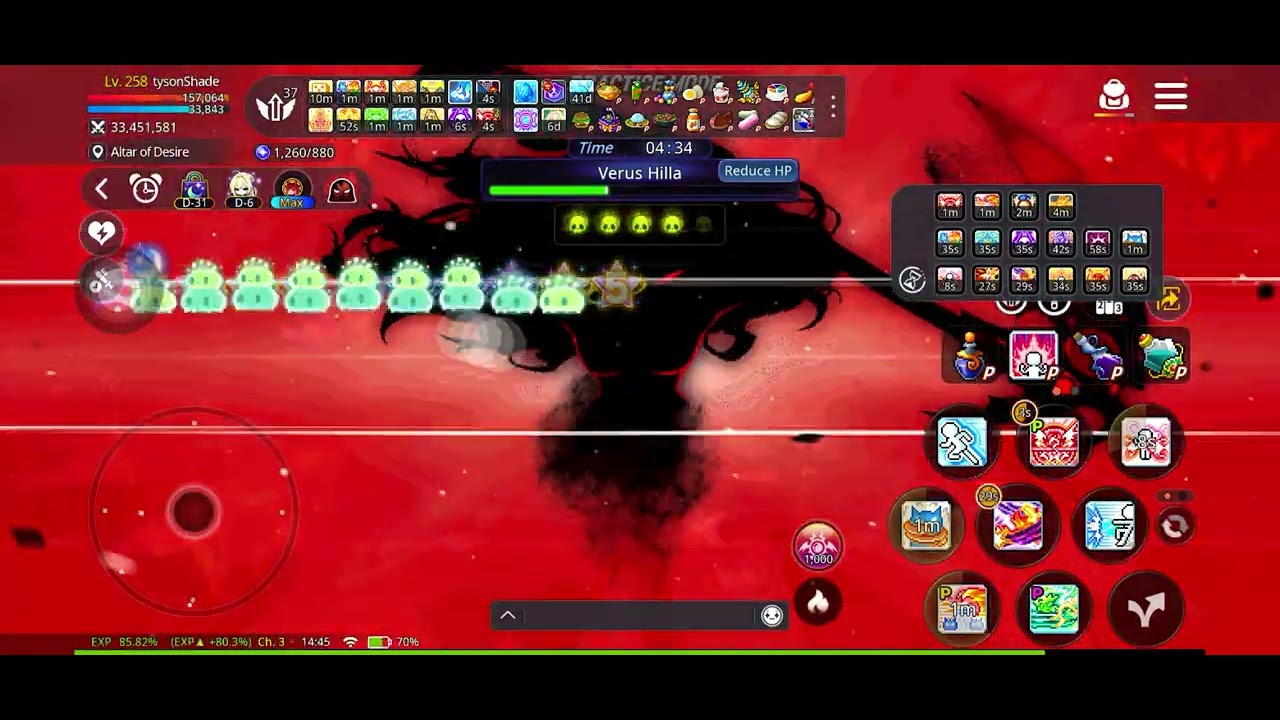Screen dimensions: 1280x720
Task: Tap the broken heart icon
Action: pyautogui.click(x=101, y=233)
